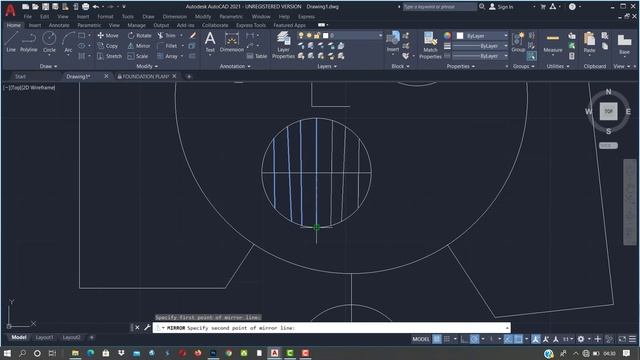Click the command line input field

[331, 328]
